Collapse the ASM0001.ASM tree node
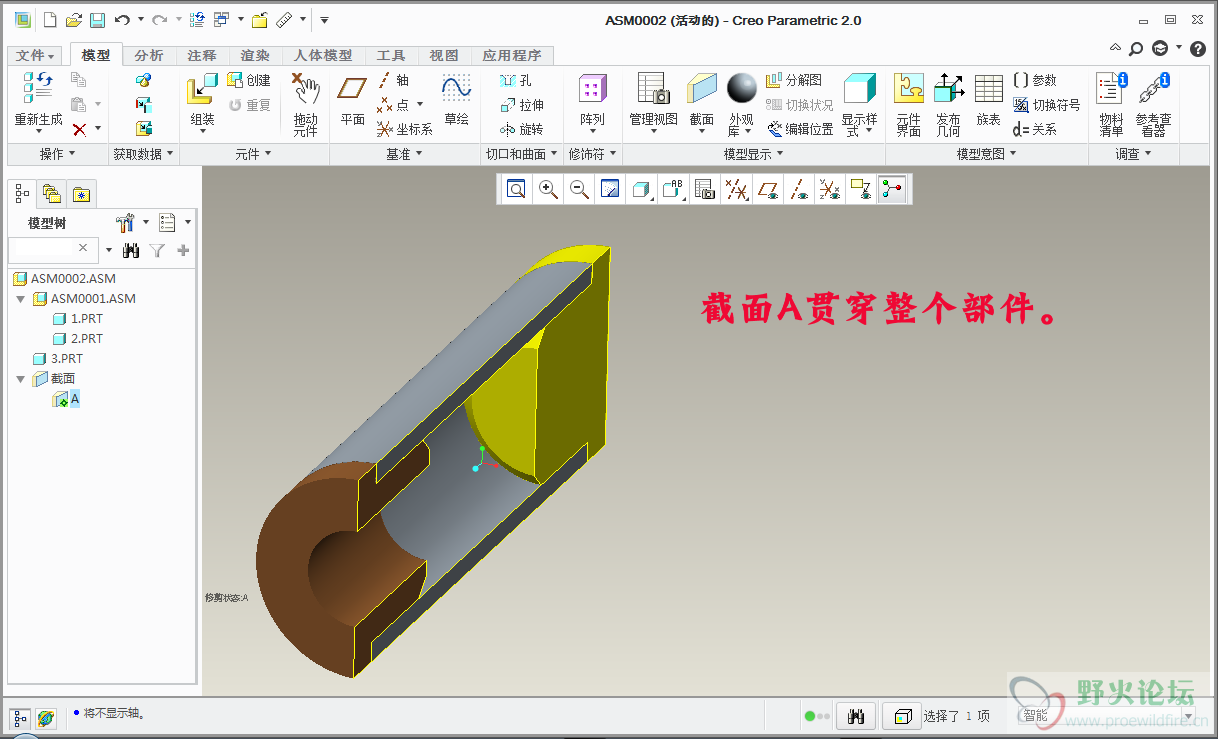This screenshot has width=1218, height=739. coord(21,299)
